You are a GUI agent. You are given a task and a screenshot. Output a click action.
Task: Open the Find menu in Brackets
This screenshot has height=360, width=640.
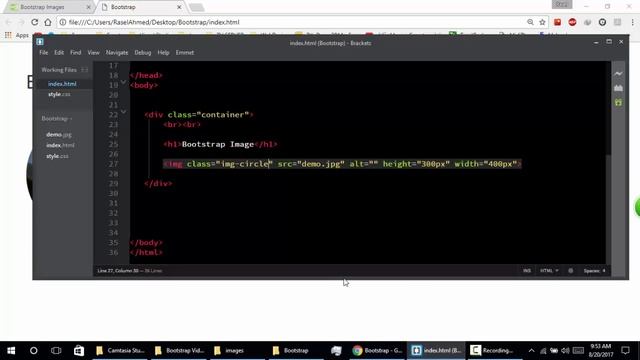[x=76, y=53]
